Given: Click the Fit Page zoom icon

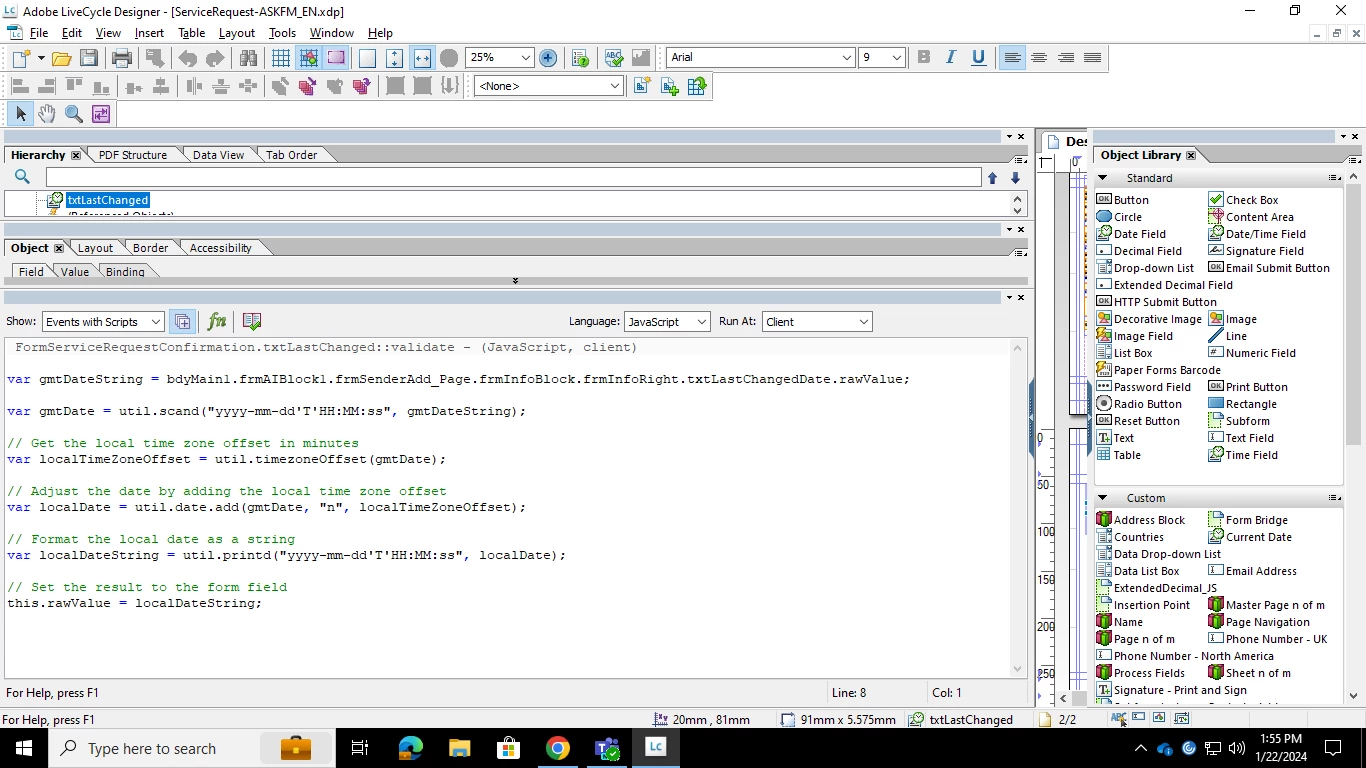Looking at the screenshot, I should click(395, 58).
